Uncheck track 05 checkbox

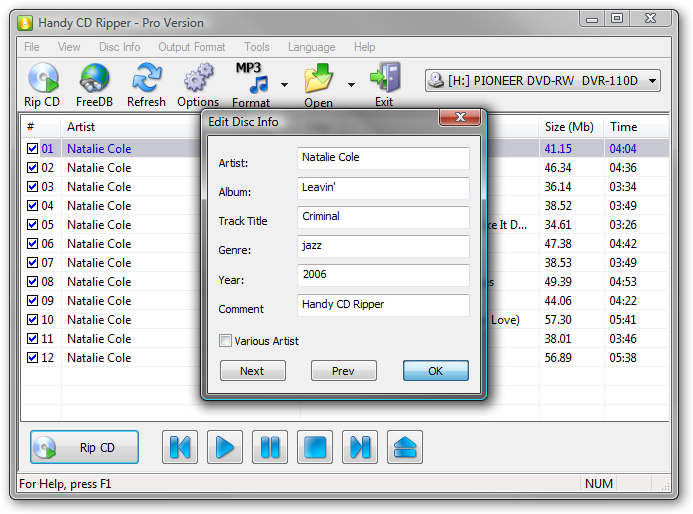[32, 225]
